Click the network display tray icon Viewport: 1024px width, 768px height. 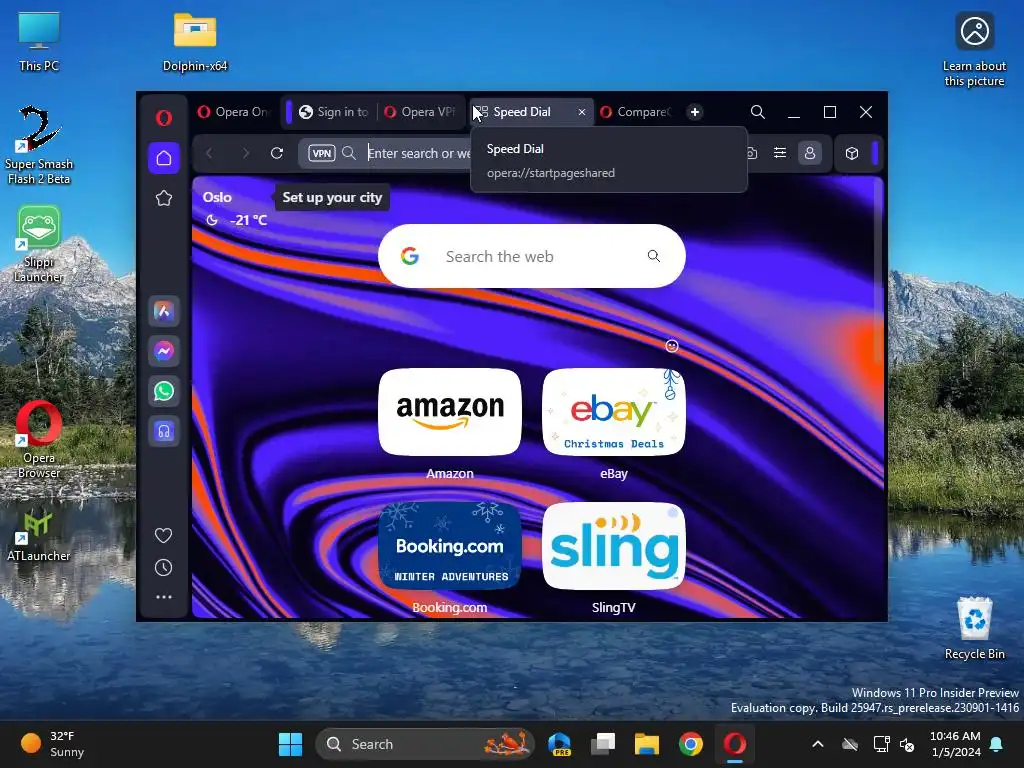(881, 744)
